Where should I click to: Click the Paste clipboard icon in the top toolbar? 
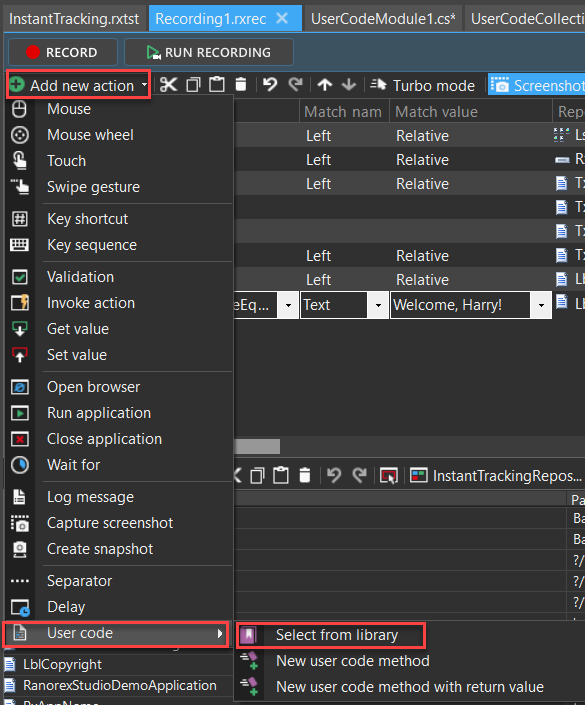(x=217, y=85)
